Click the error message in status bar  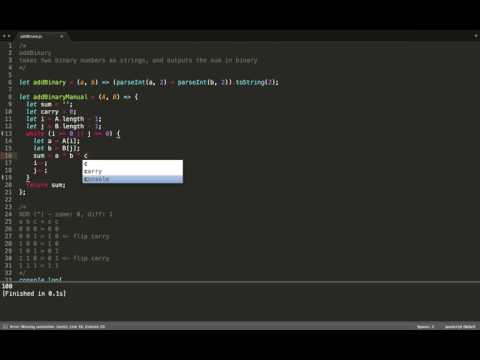tap(57, 326)
